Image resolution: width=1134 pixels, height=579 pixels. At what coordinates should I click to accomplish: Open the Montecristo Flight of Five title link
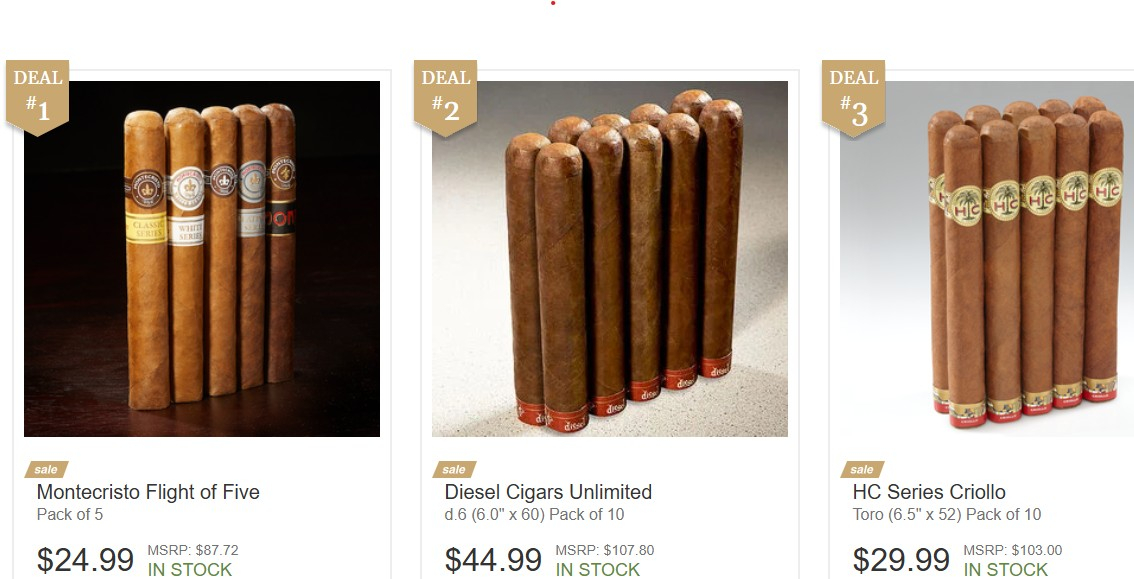(x=148, y=492)
